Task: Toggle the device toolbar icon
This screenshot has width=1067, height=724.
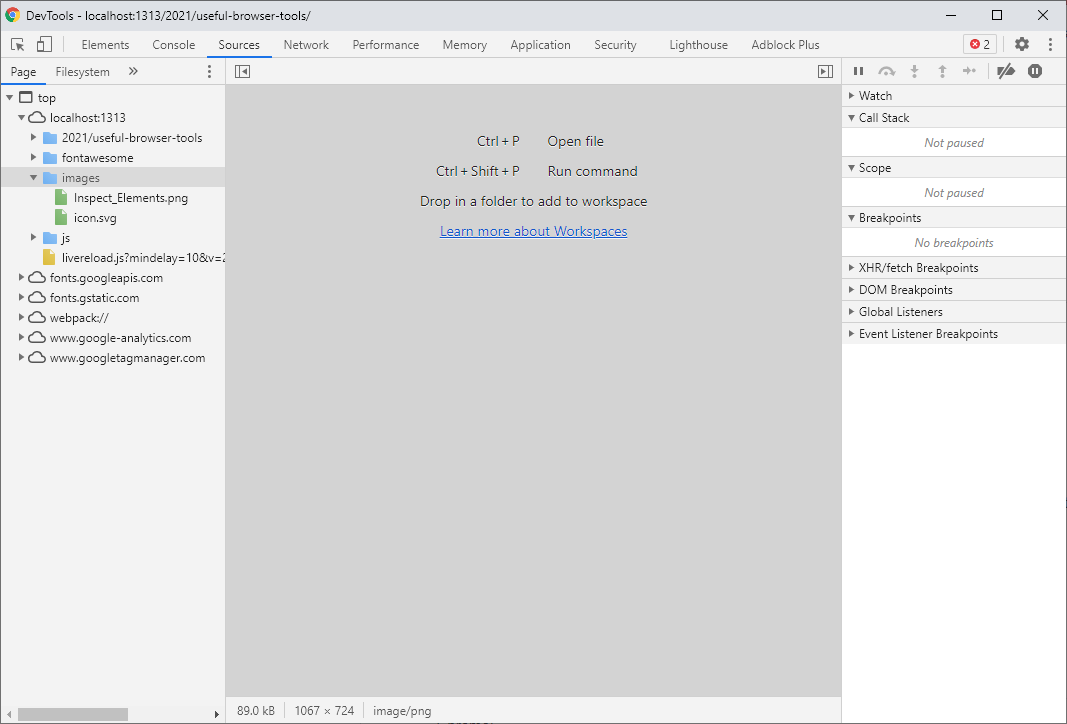Action: click(44, 45)
